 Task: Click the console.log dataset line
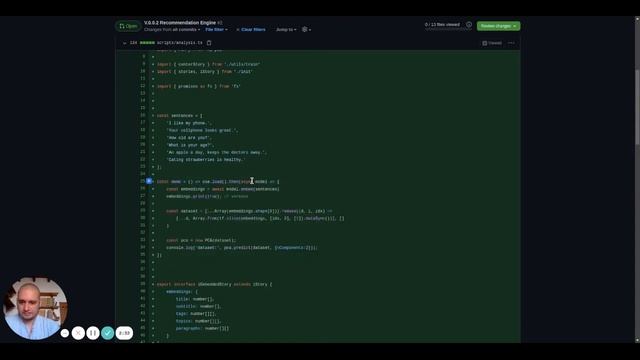242,248
